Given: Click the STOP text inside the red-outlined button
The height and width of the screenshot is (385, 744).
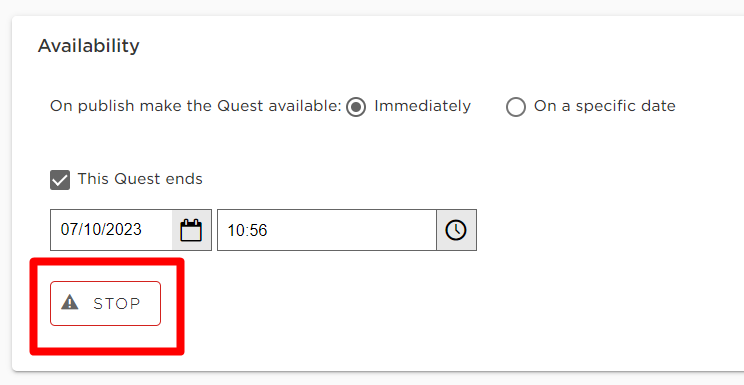Looking at the screenshot, I should click(117, 303).
